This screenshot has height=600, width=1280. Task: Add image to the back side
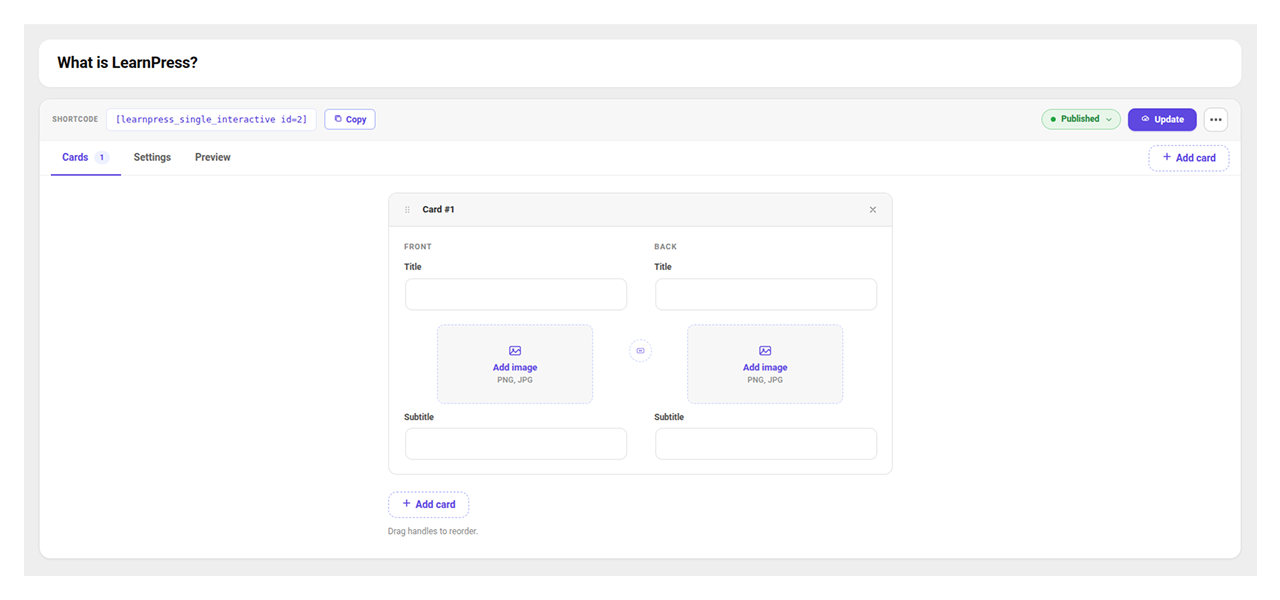(765, 364)
